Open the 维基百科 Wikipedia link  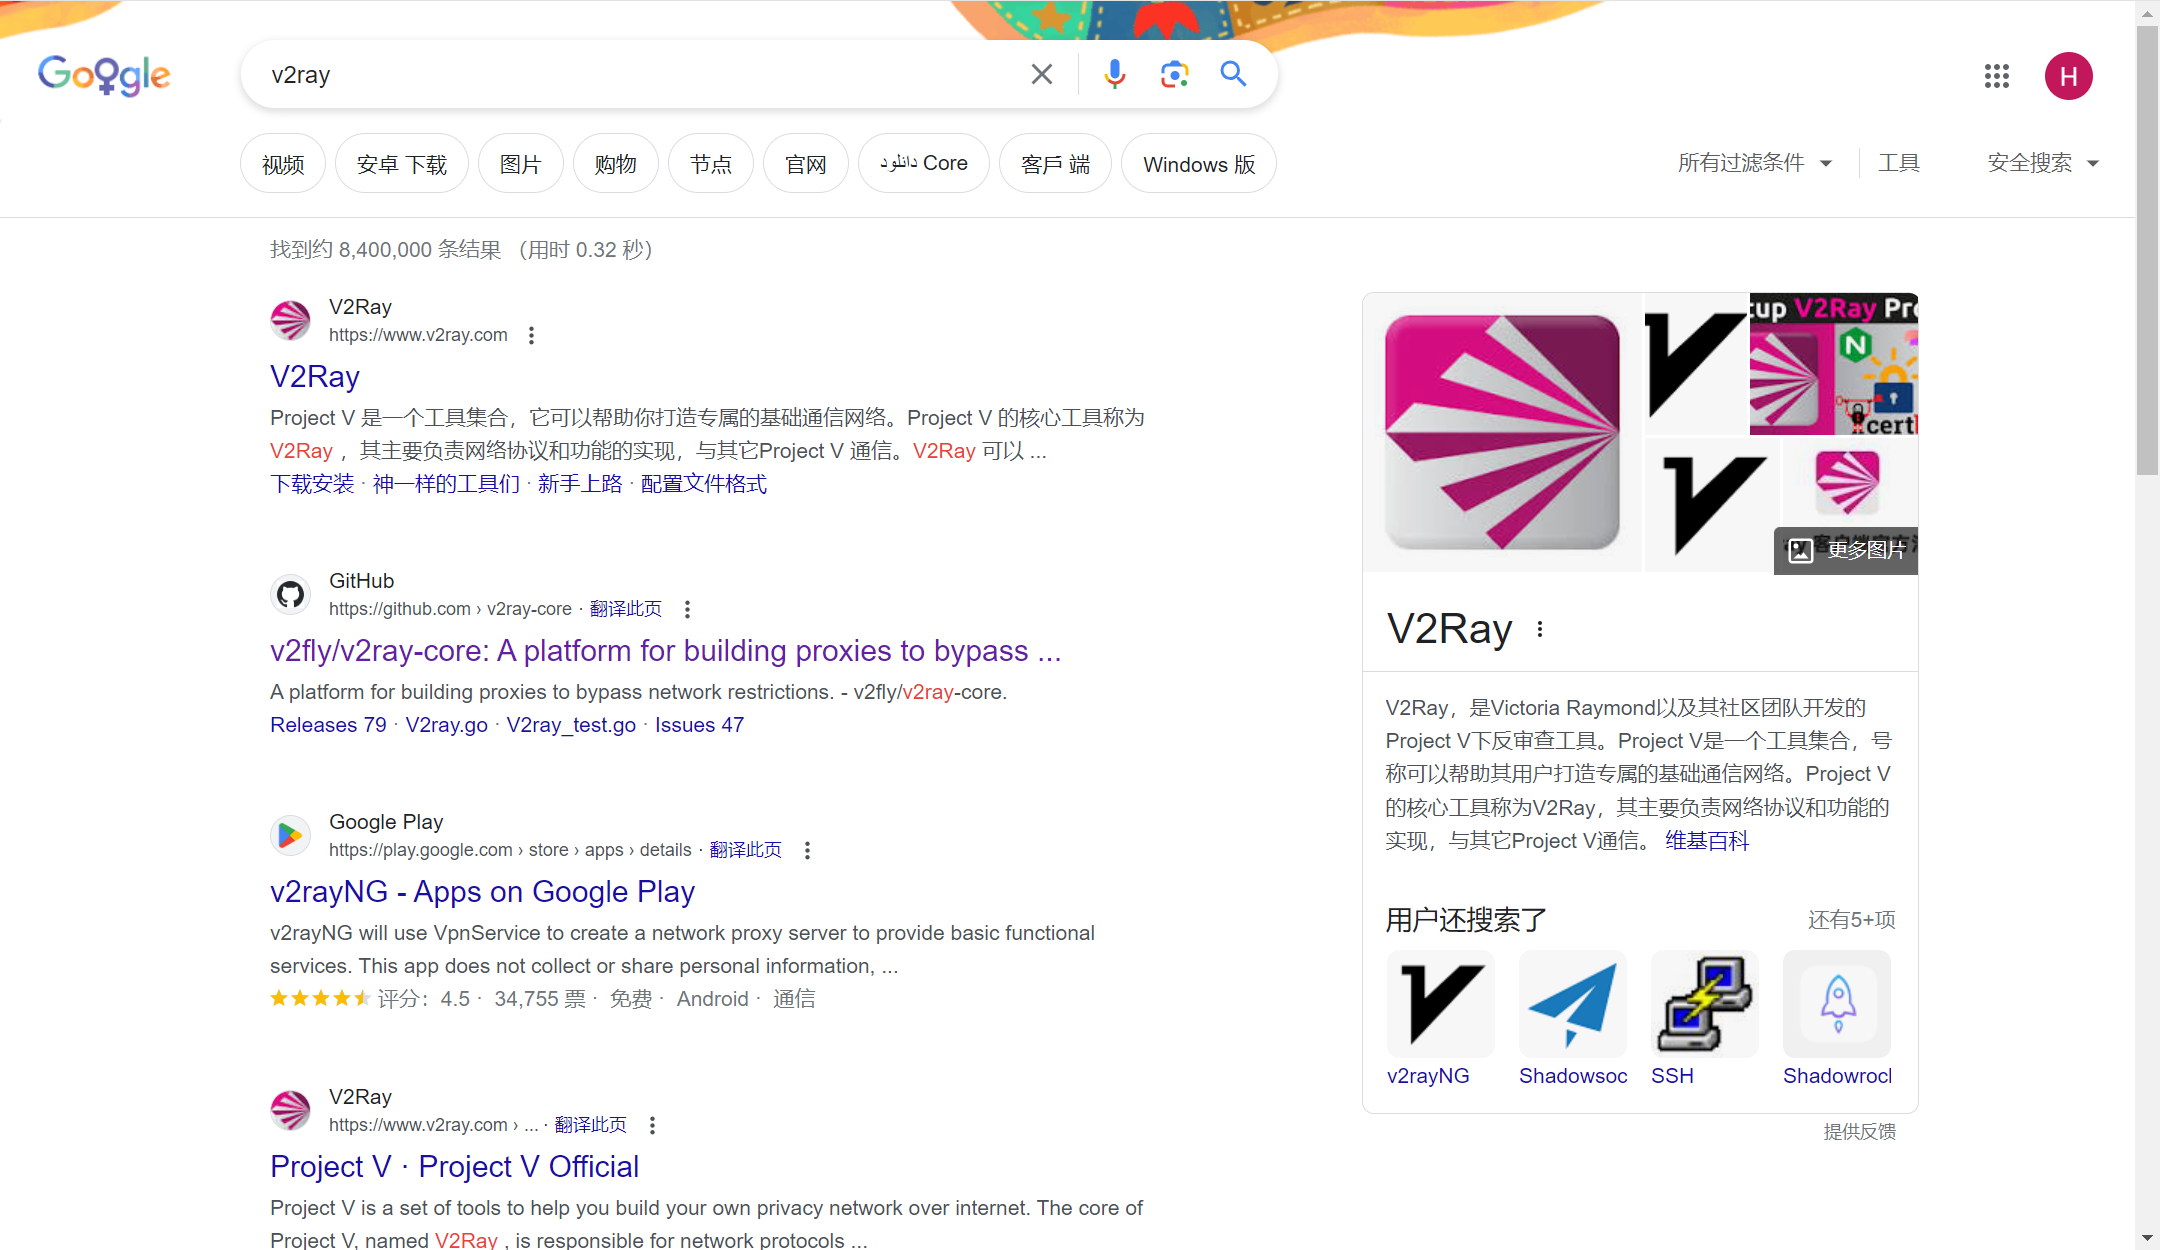pos(1707,841)
